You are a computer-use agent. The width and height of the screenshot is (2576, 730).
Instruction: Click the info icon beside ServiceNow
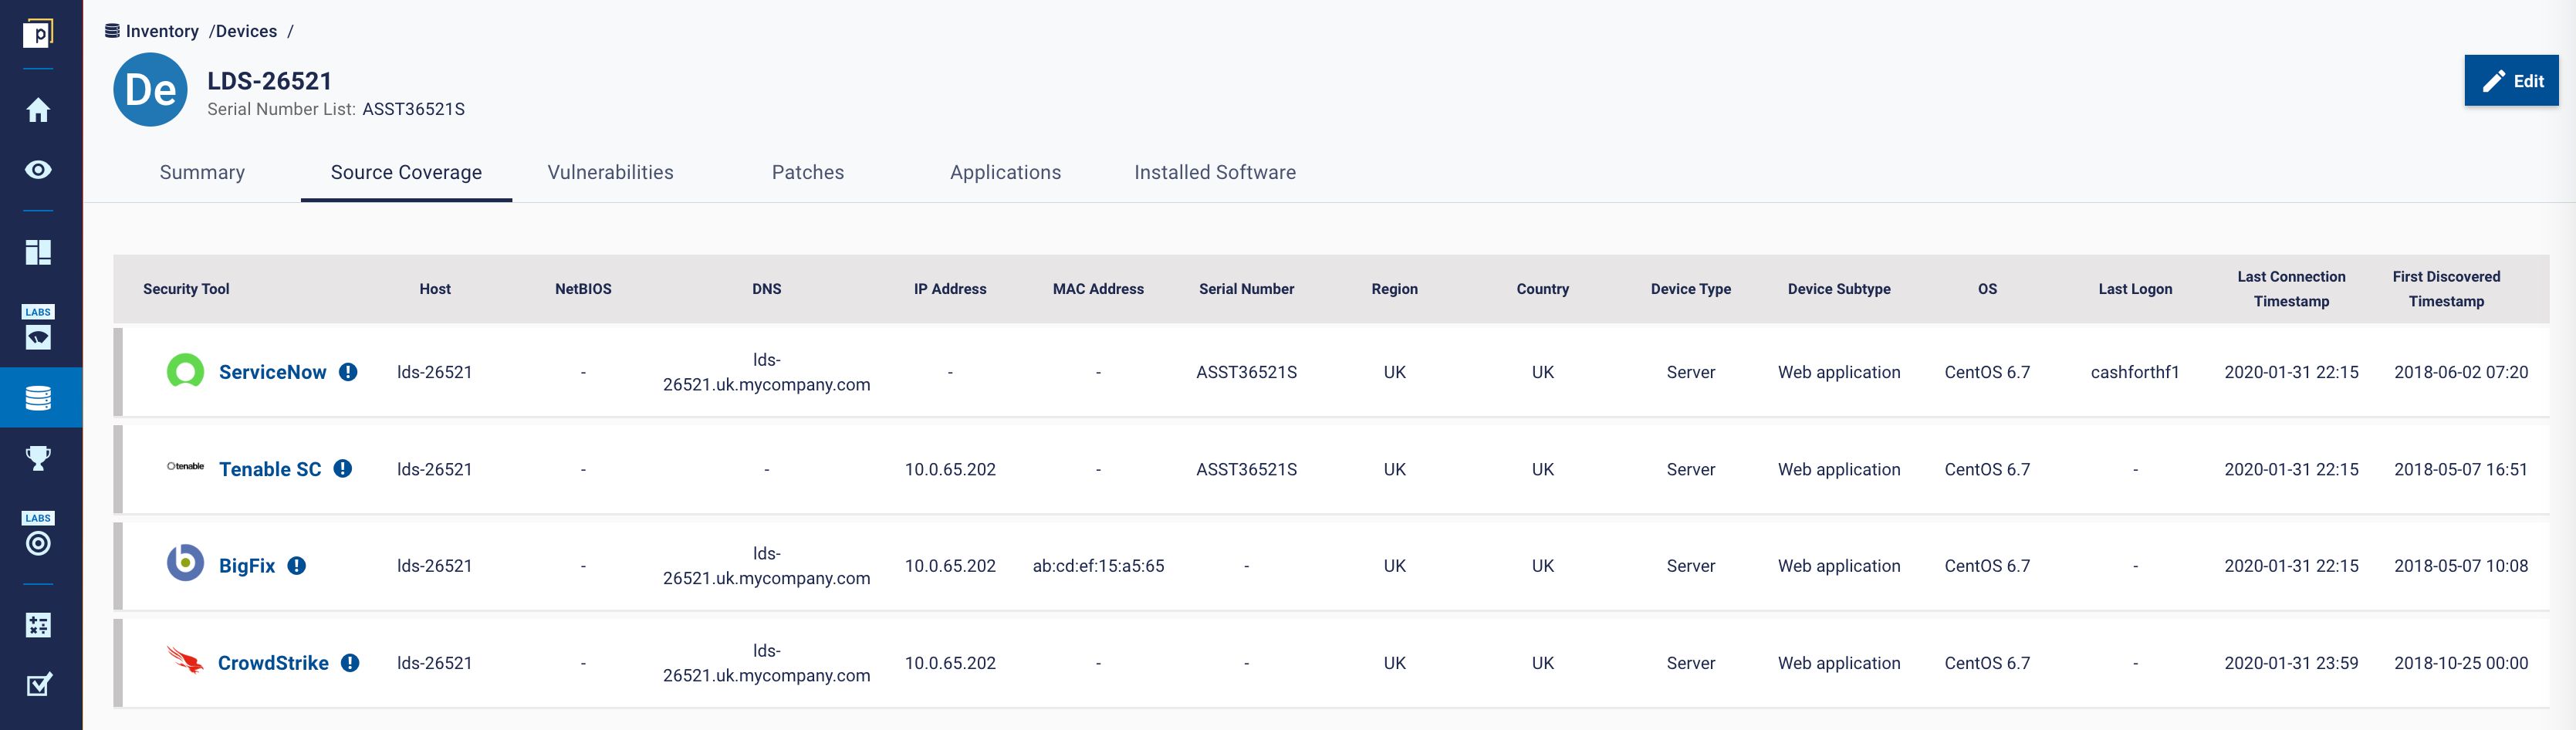(x=348, y=372)
